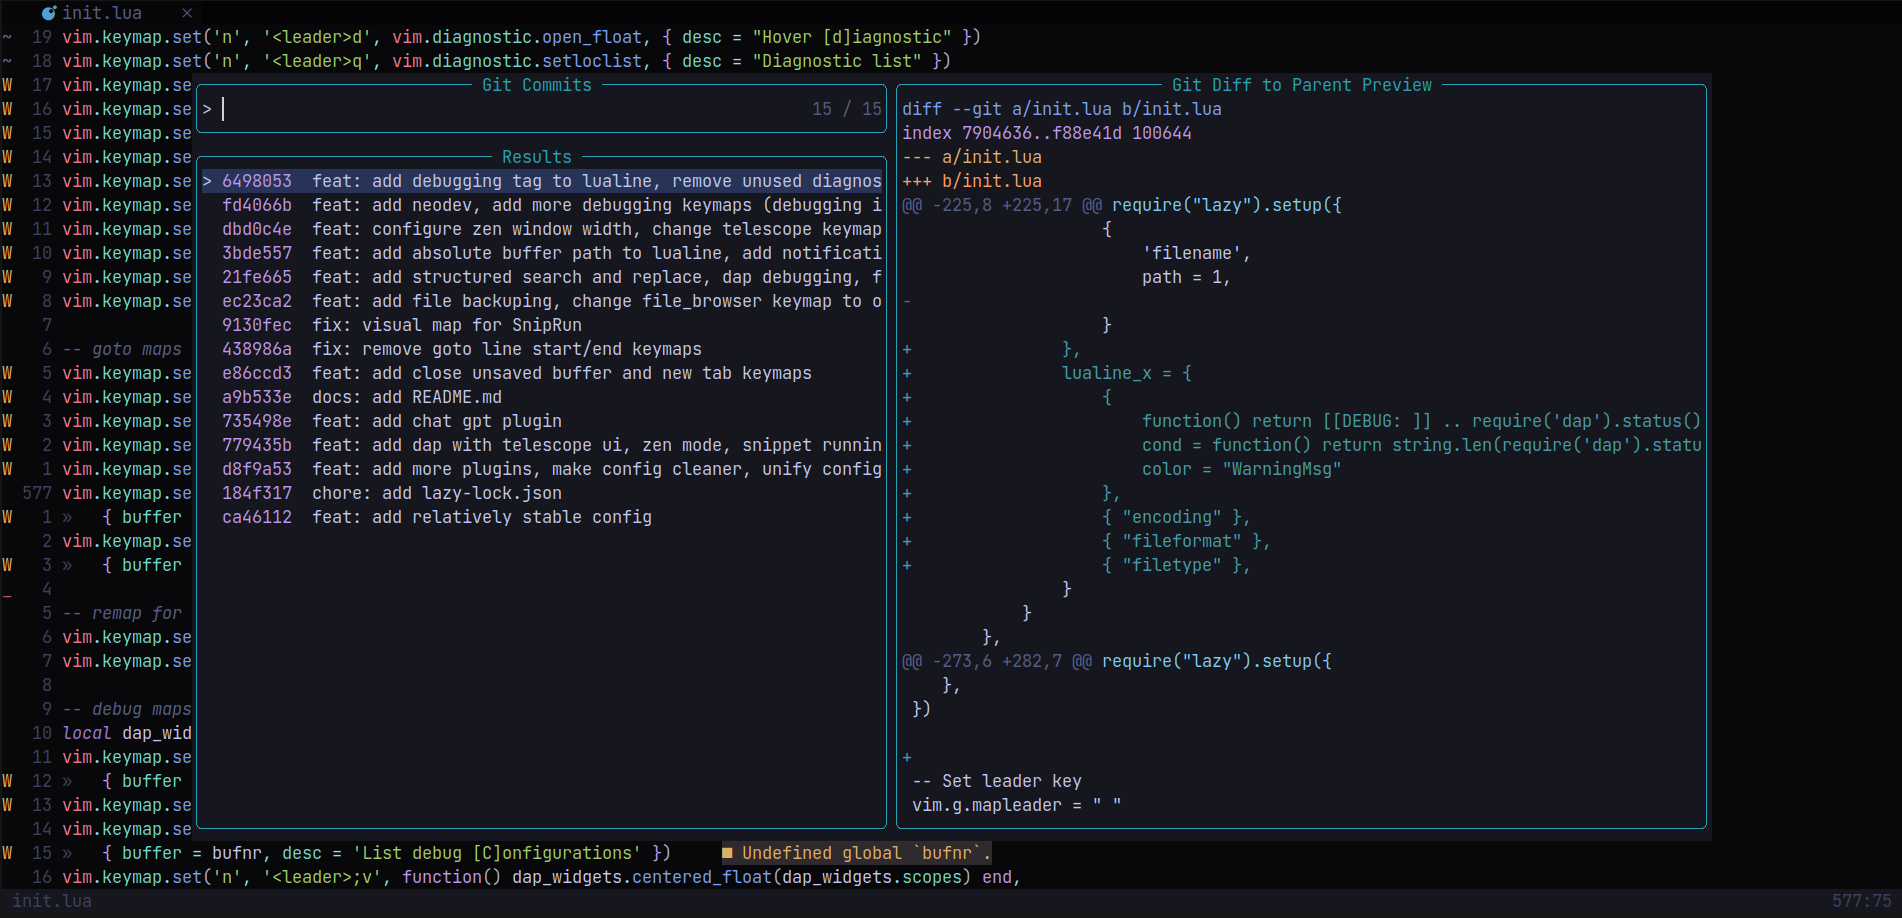Select commit fd4066b add neodev
Screen dimensions: 1902x918
542,205
